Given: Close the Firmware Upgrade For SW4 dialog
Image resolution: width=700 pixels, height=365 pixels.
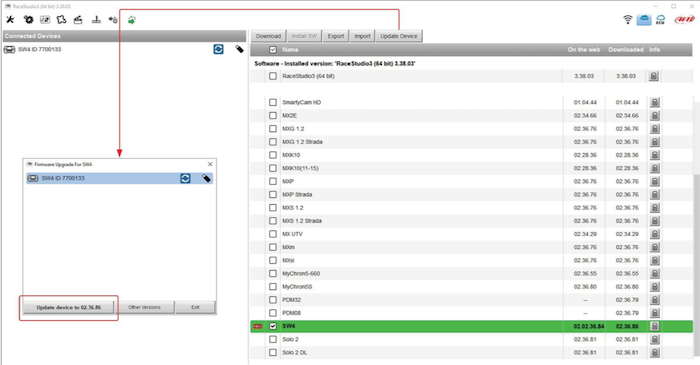Looking at the screenshot, I should (x=210, y=164).
